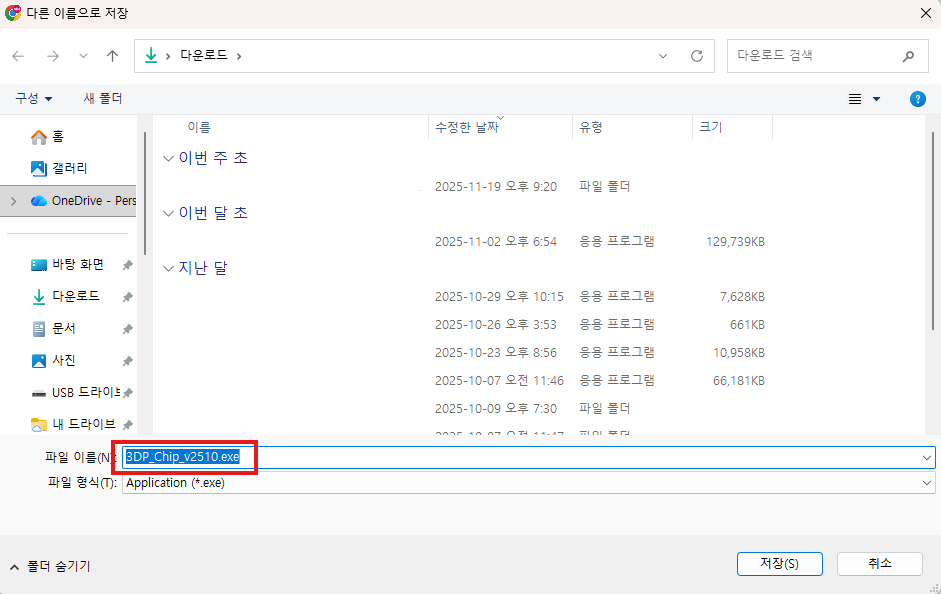Select the folder dated 2025-10-09 오후 7:30
The height and width of the screenshot is (594, 941).
pos(465,409)
